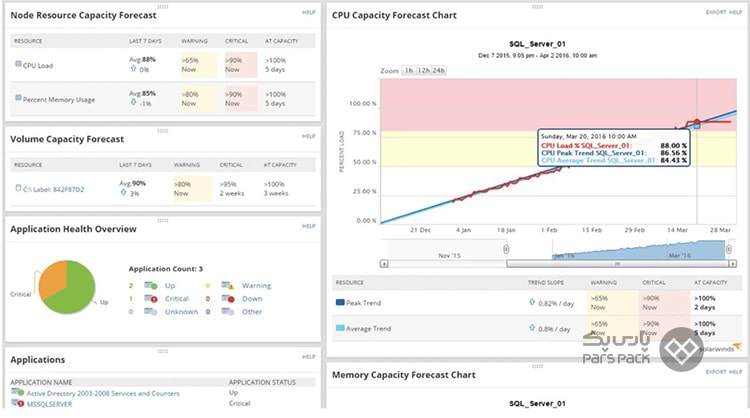This screenshot has width=750, height=418.
Task: Click the Other status application icon
Action: point(228,311)
